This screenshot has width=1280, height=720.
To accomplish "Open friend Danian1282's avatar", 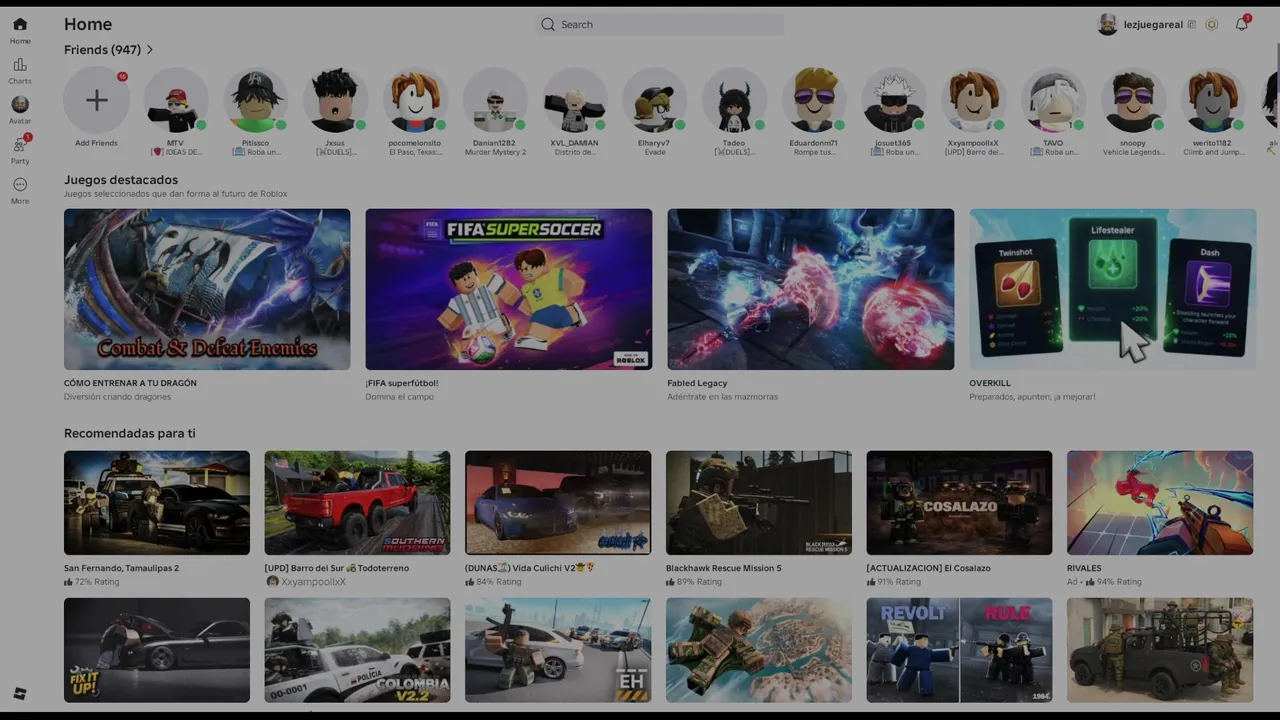I will (x=495, y=100).
